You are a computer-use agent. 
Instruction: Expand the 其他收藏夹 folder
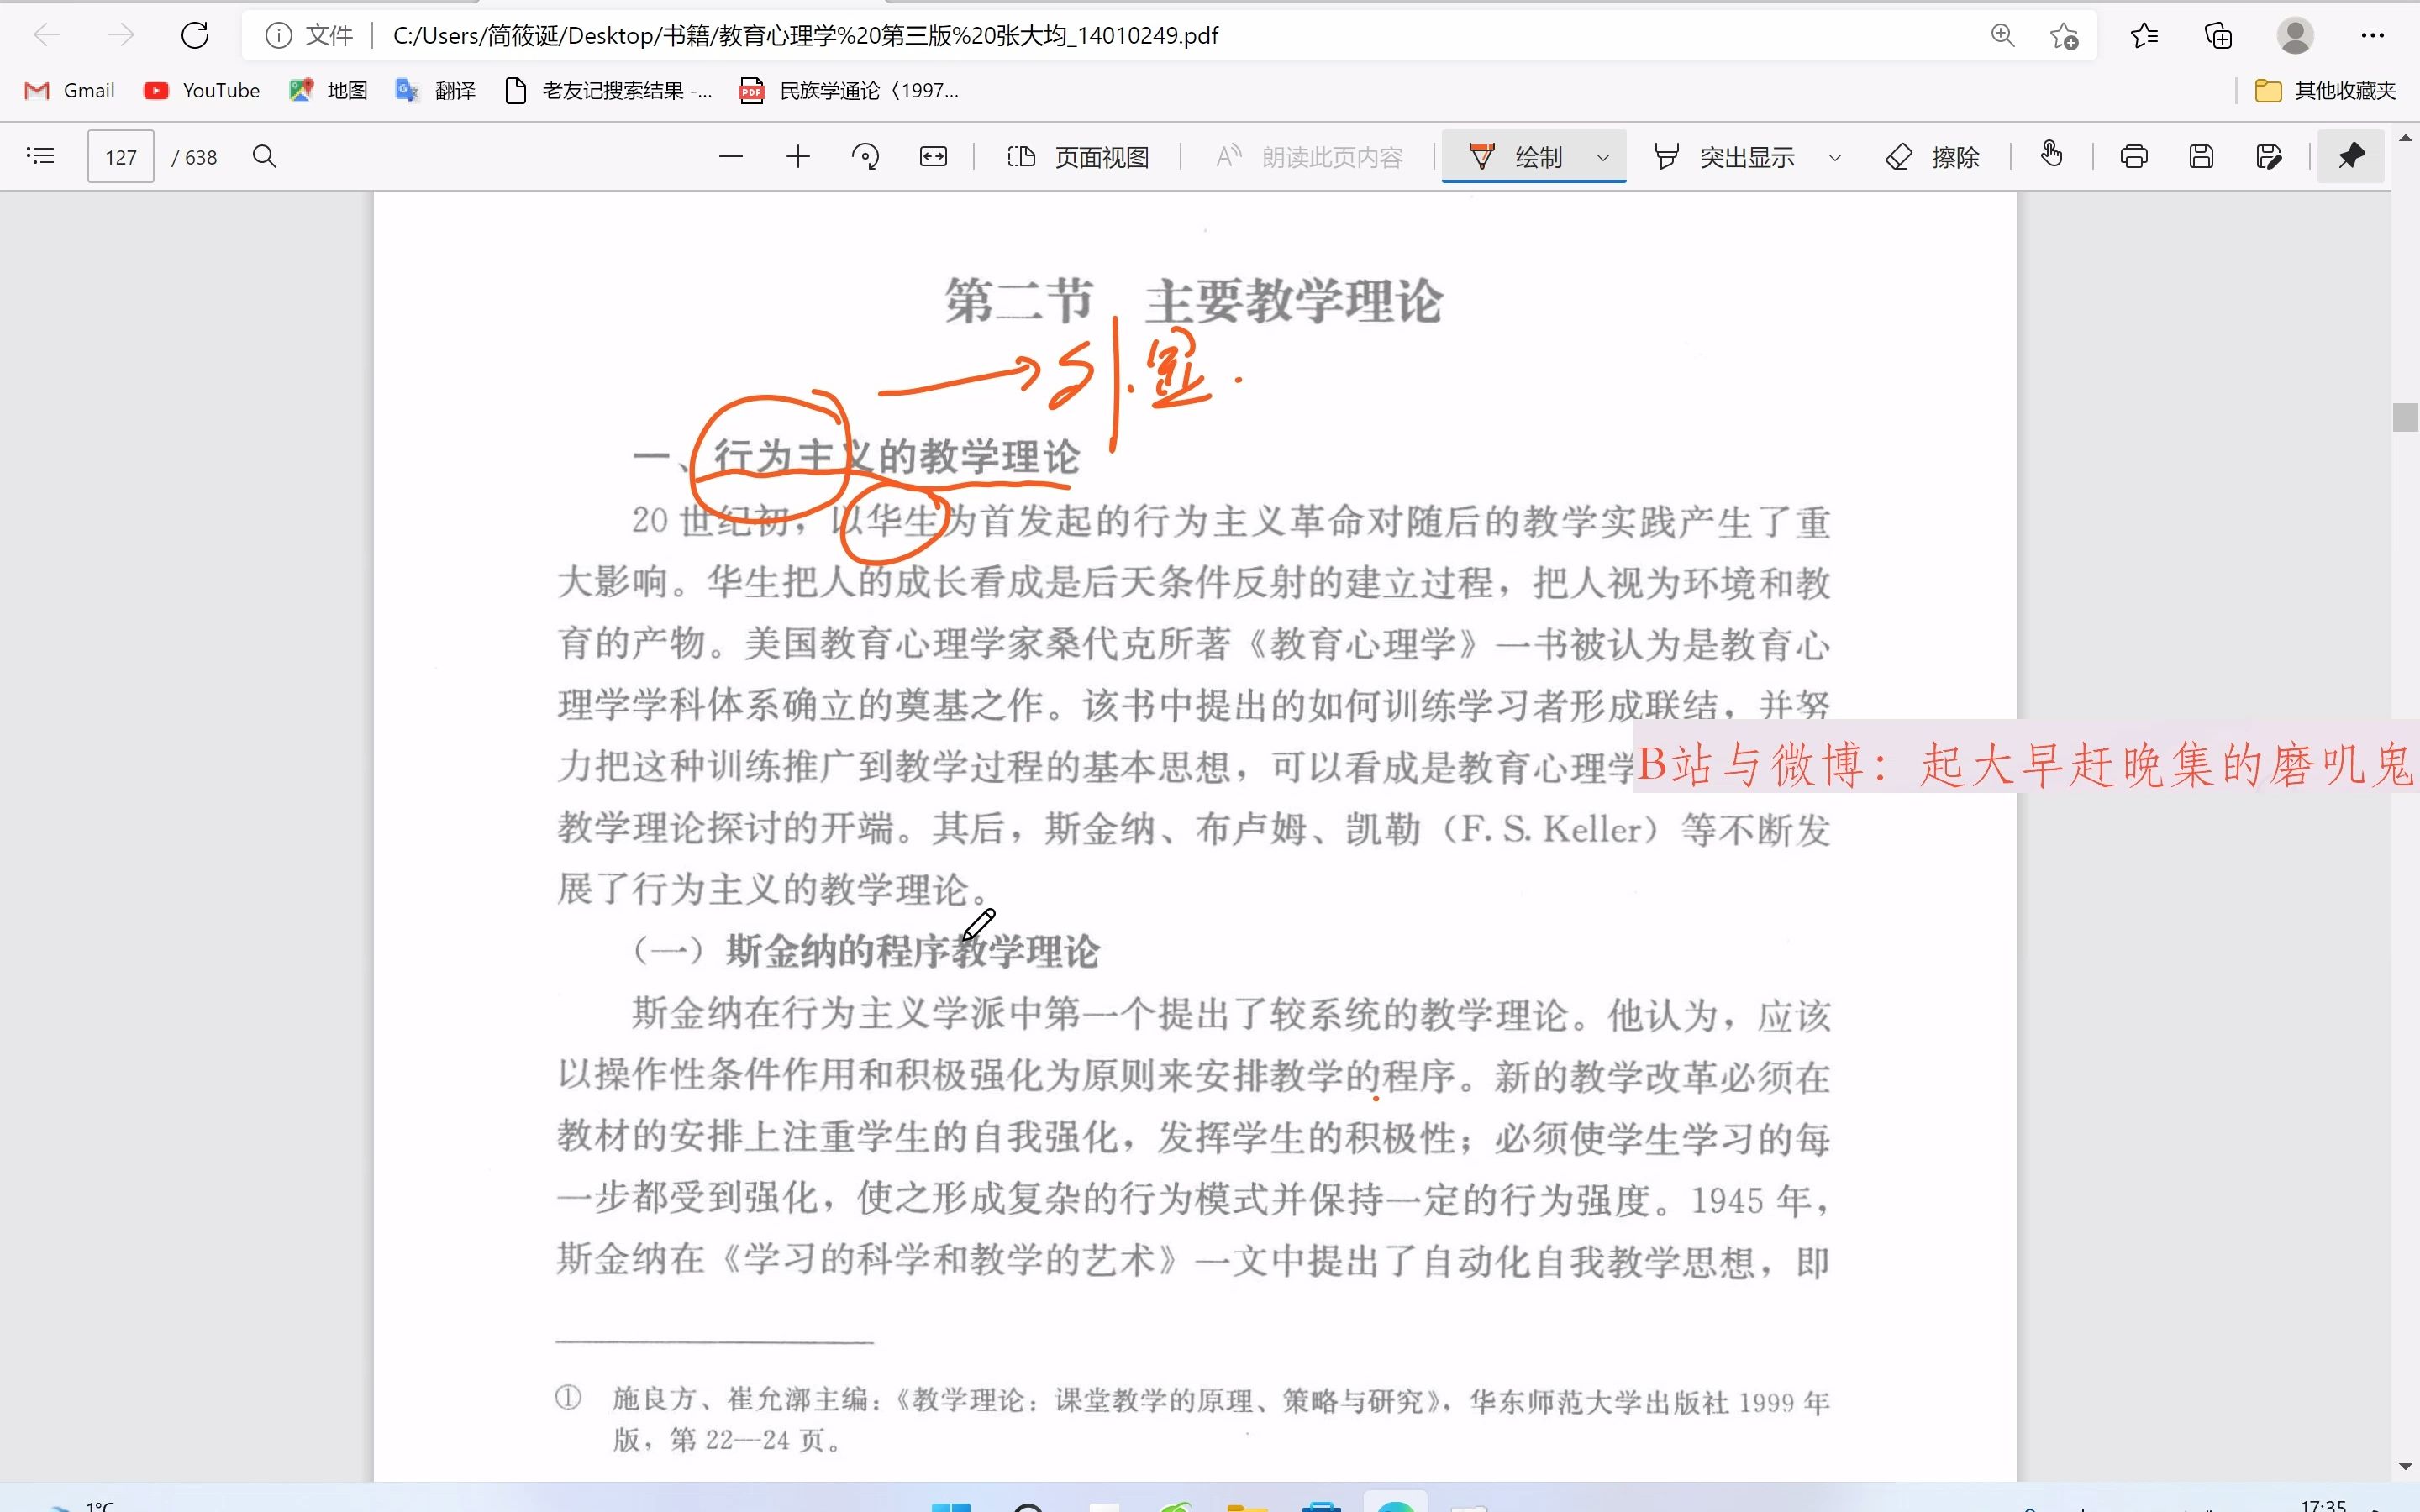click(2326, 91)
